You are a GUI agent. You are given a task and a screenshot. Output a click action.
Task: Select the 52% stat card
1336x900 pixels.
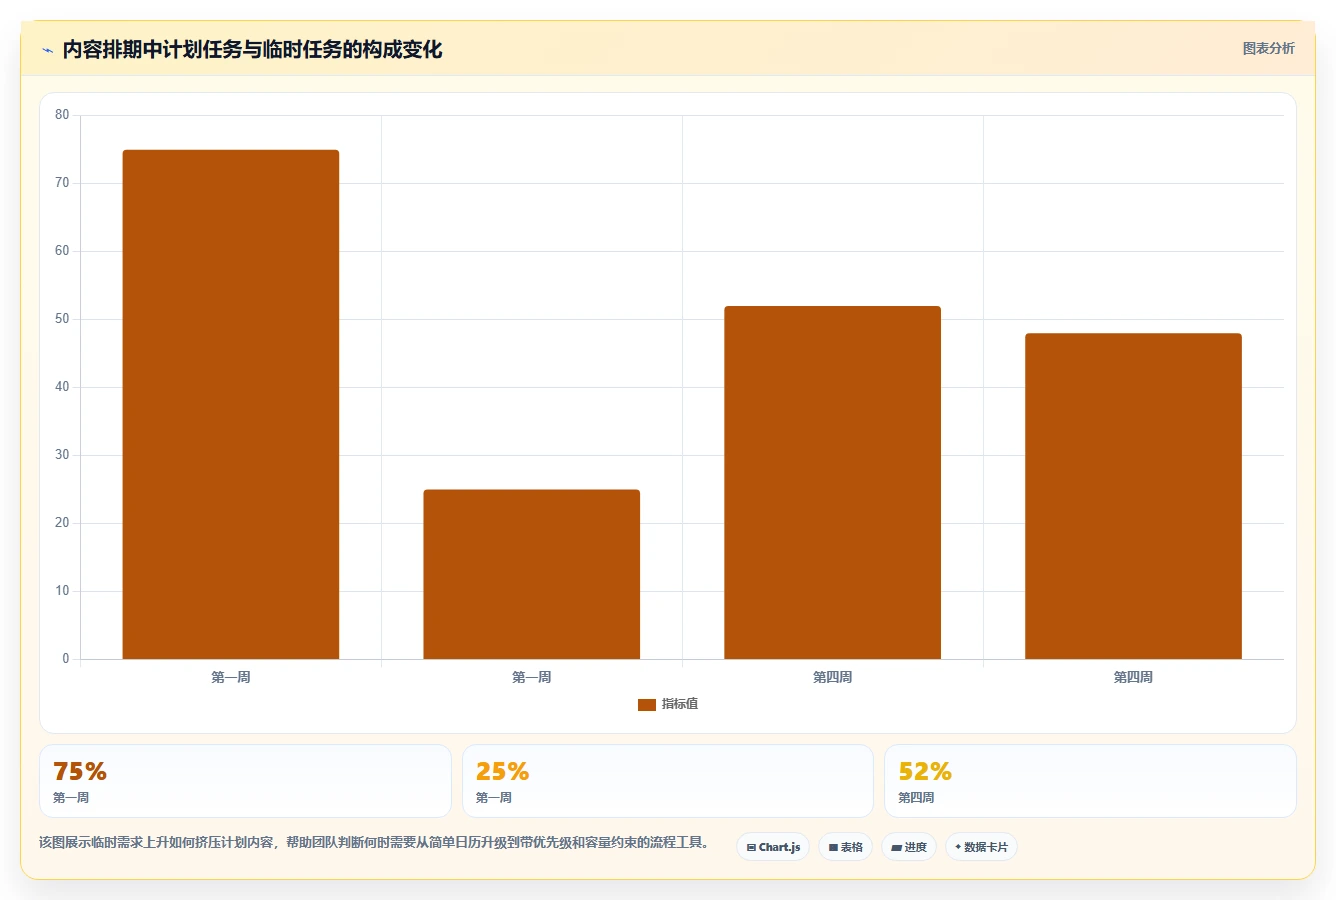tap(1090, 781)
